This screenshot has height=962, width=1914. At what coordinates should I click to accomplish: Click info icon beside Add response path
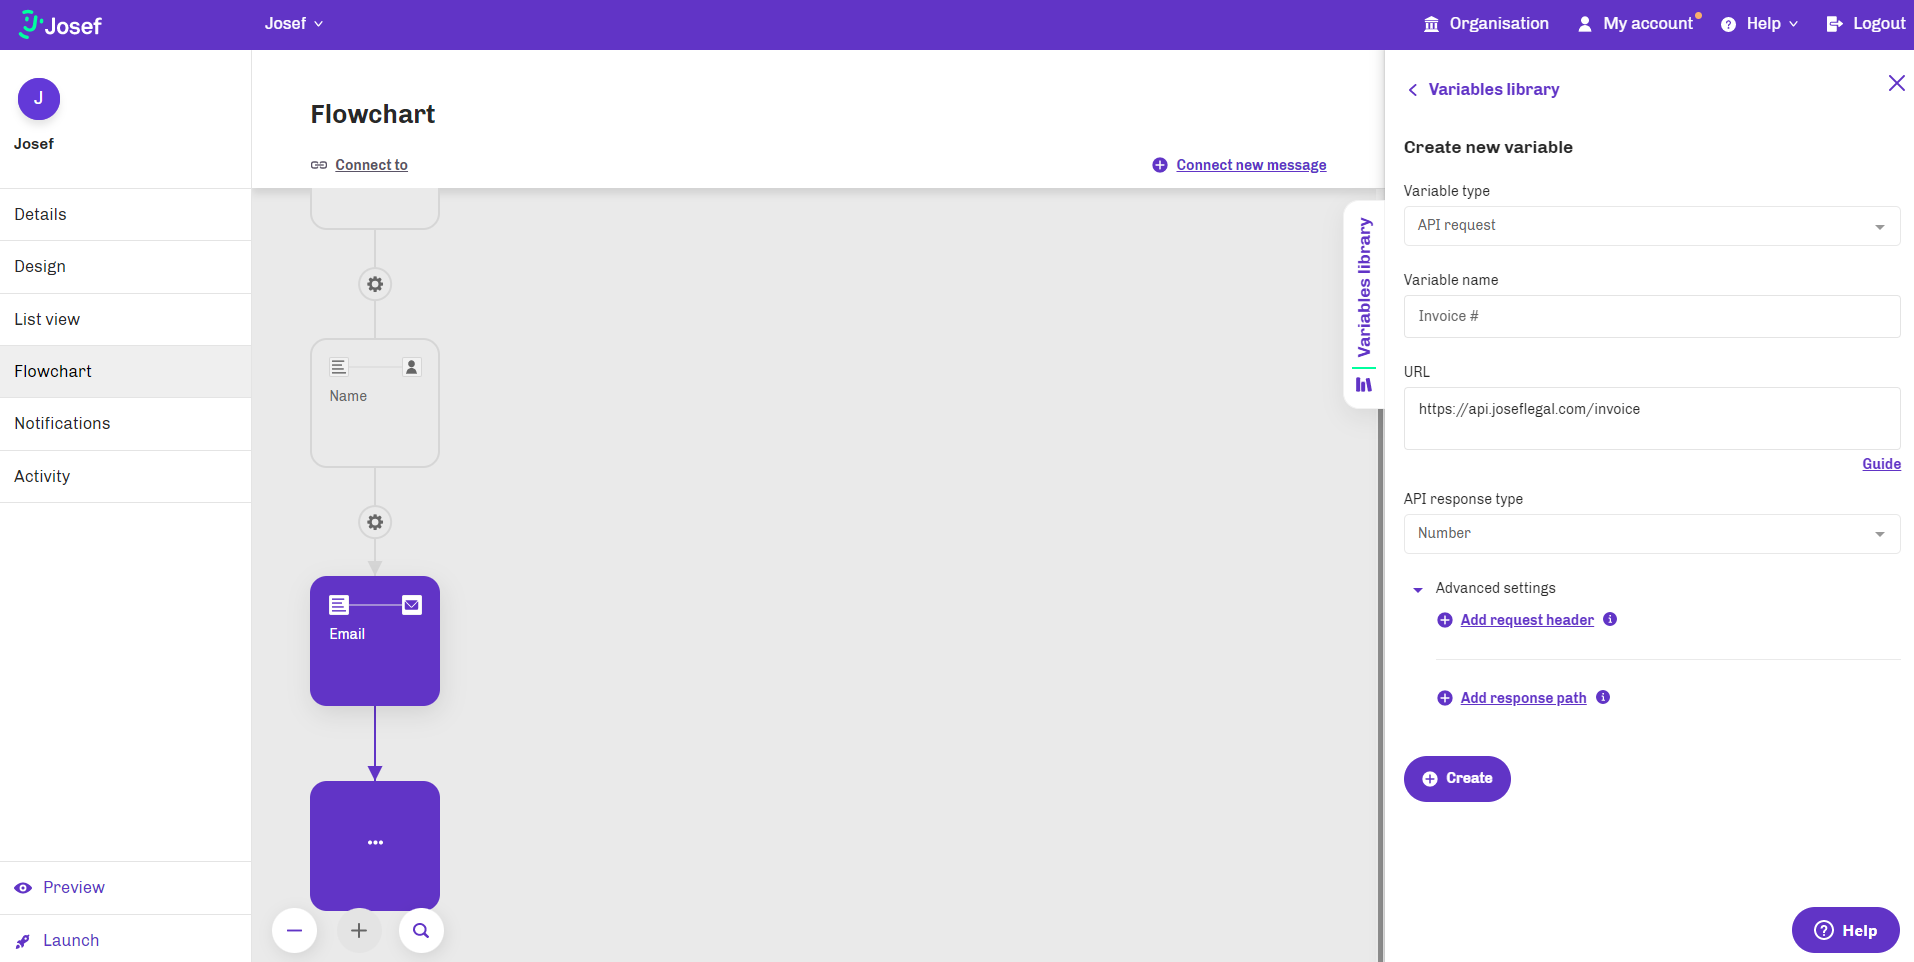(x=1603, y=697)
